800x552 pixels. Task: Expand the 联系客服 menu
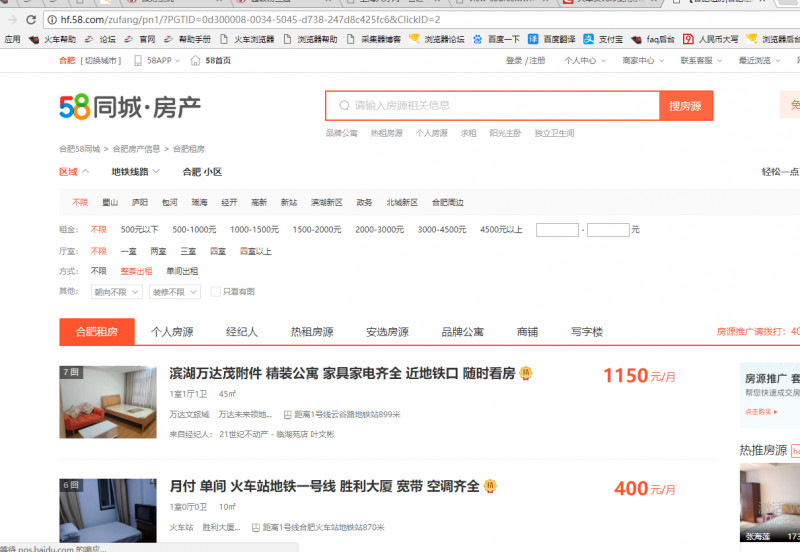(x=701, y=61)
